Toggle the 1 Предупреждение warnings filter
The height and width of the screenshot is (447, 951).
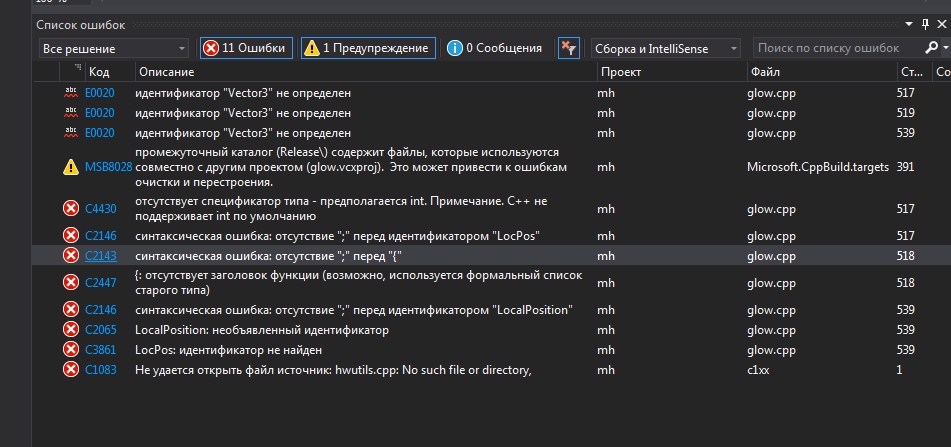pyautogui.click(x=368, y=48)
